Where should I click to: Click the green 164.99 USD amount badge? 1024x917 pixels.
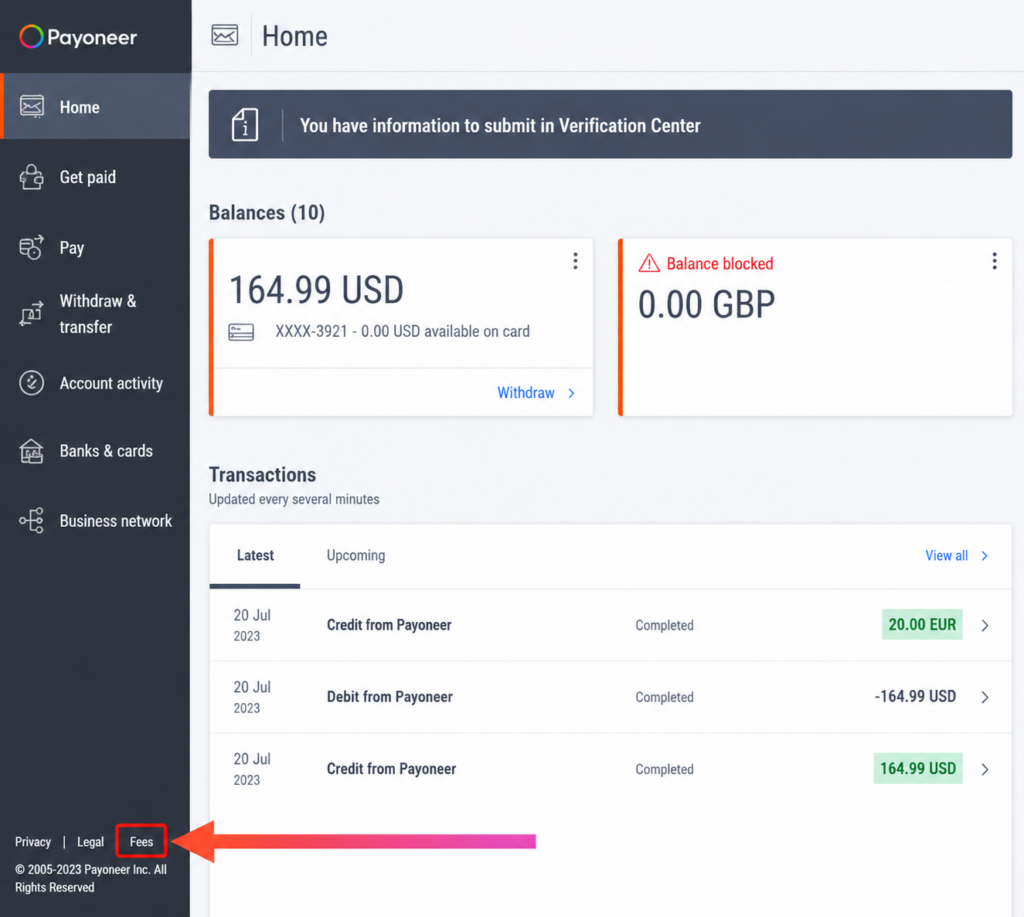918,768
